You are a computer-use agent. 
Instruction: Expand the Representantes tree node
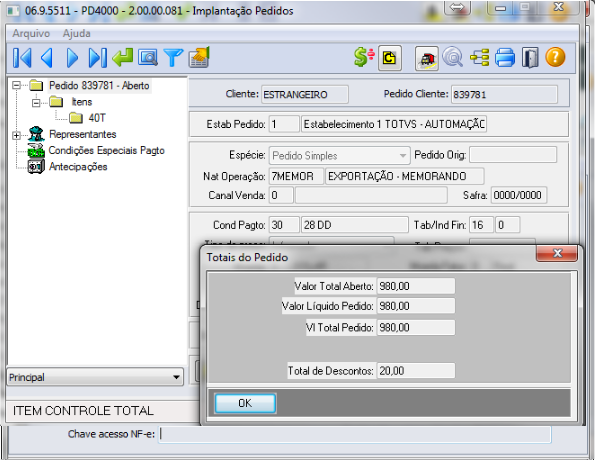click(x=16, y=135)
